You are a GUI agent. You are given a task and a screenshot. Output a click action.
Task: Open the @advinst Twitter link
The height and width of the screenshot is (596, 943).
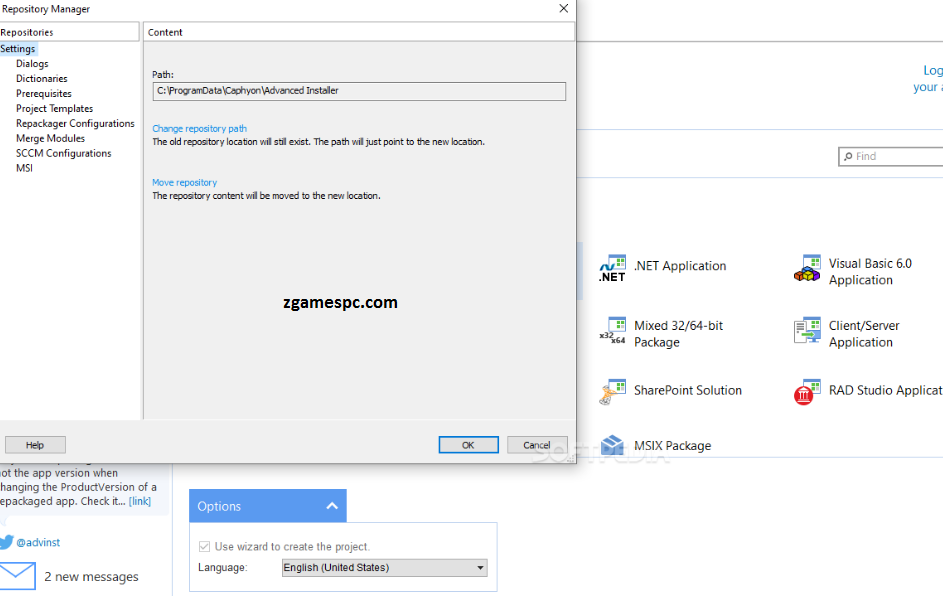point(38,542)
